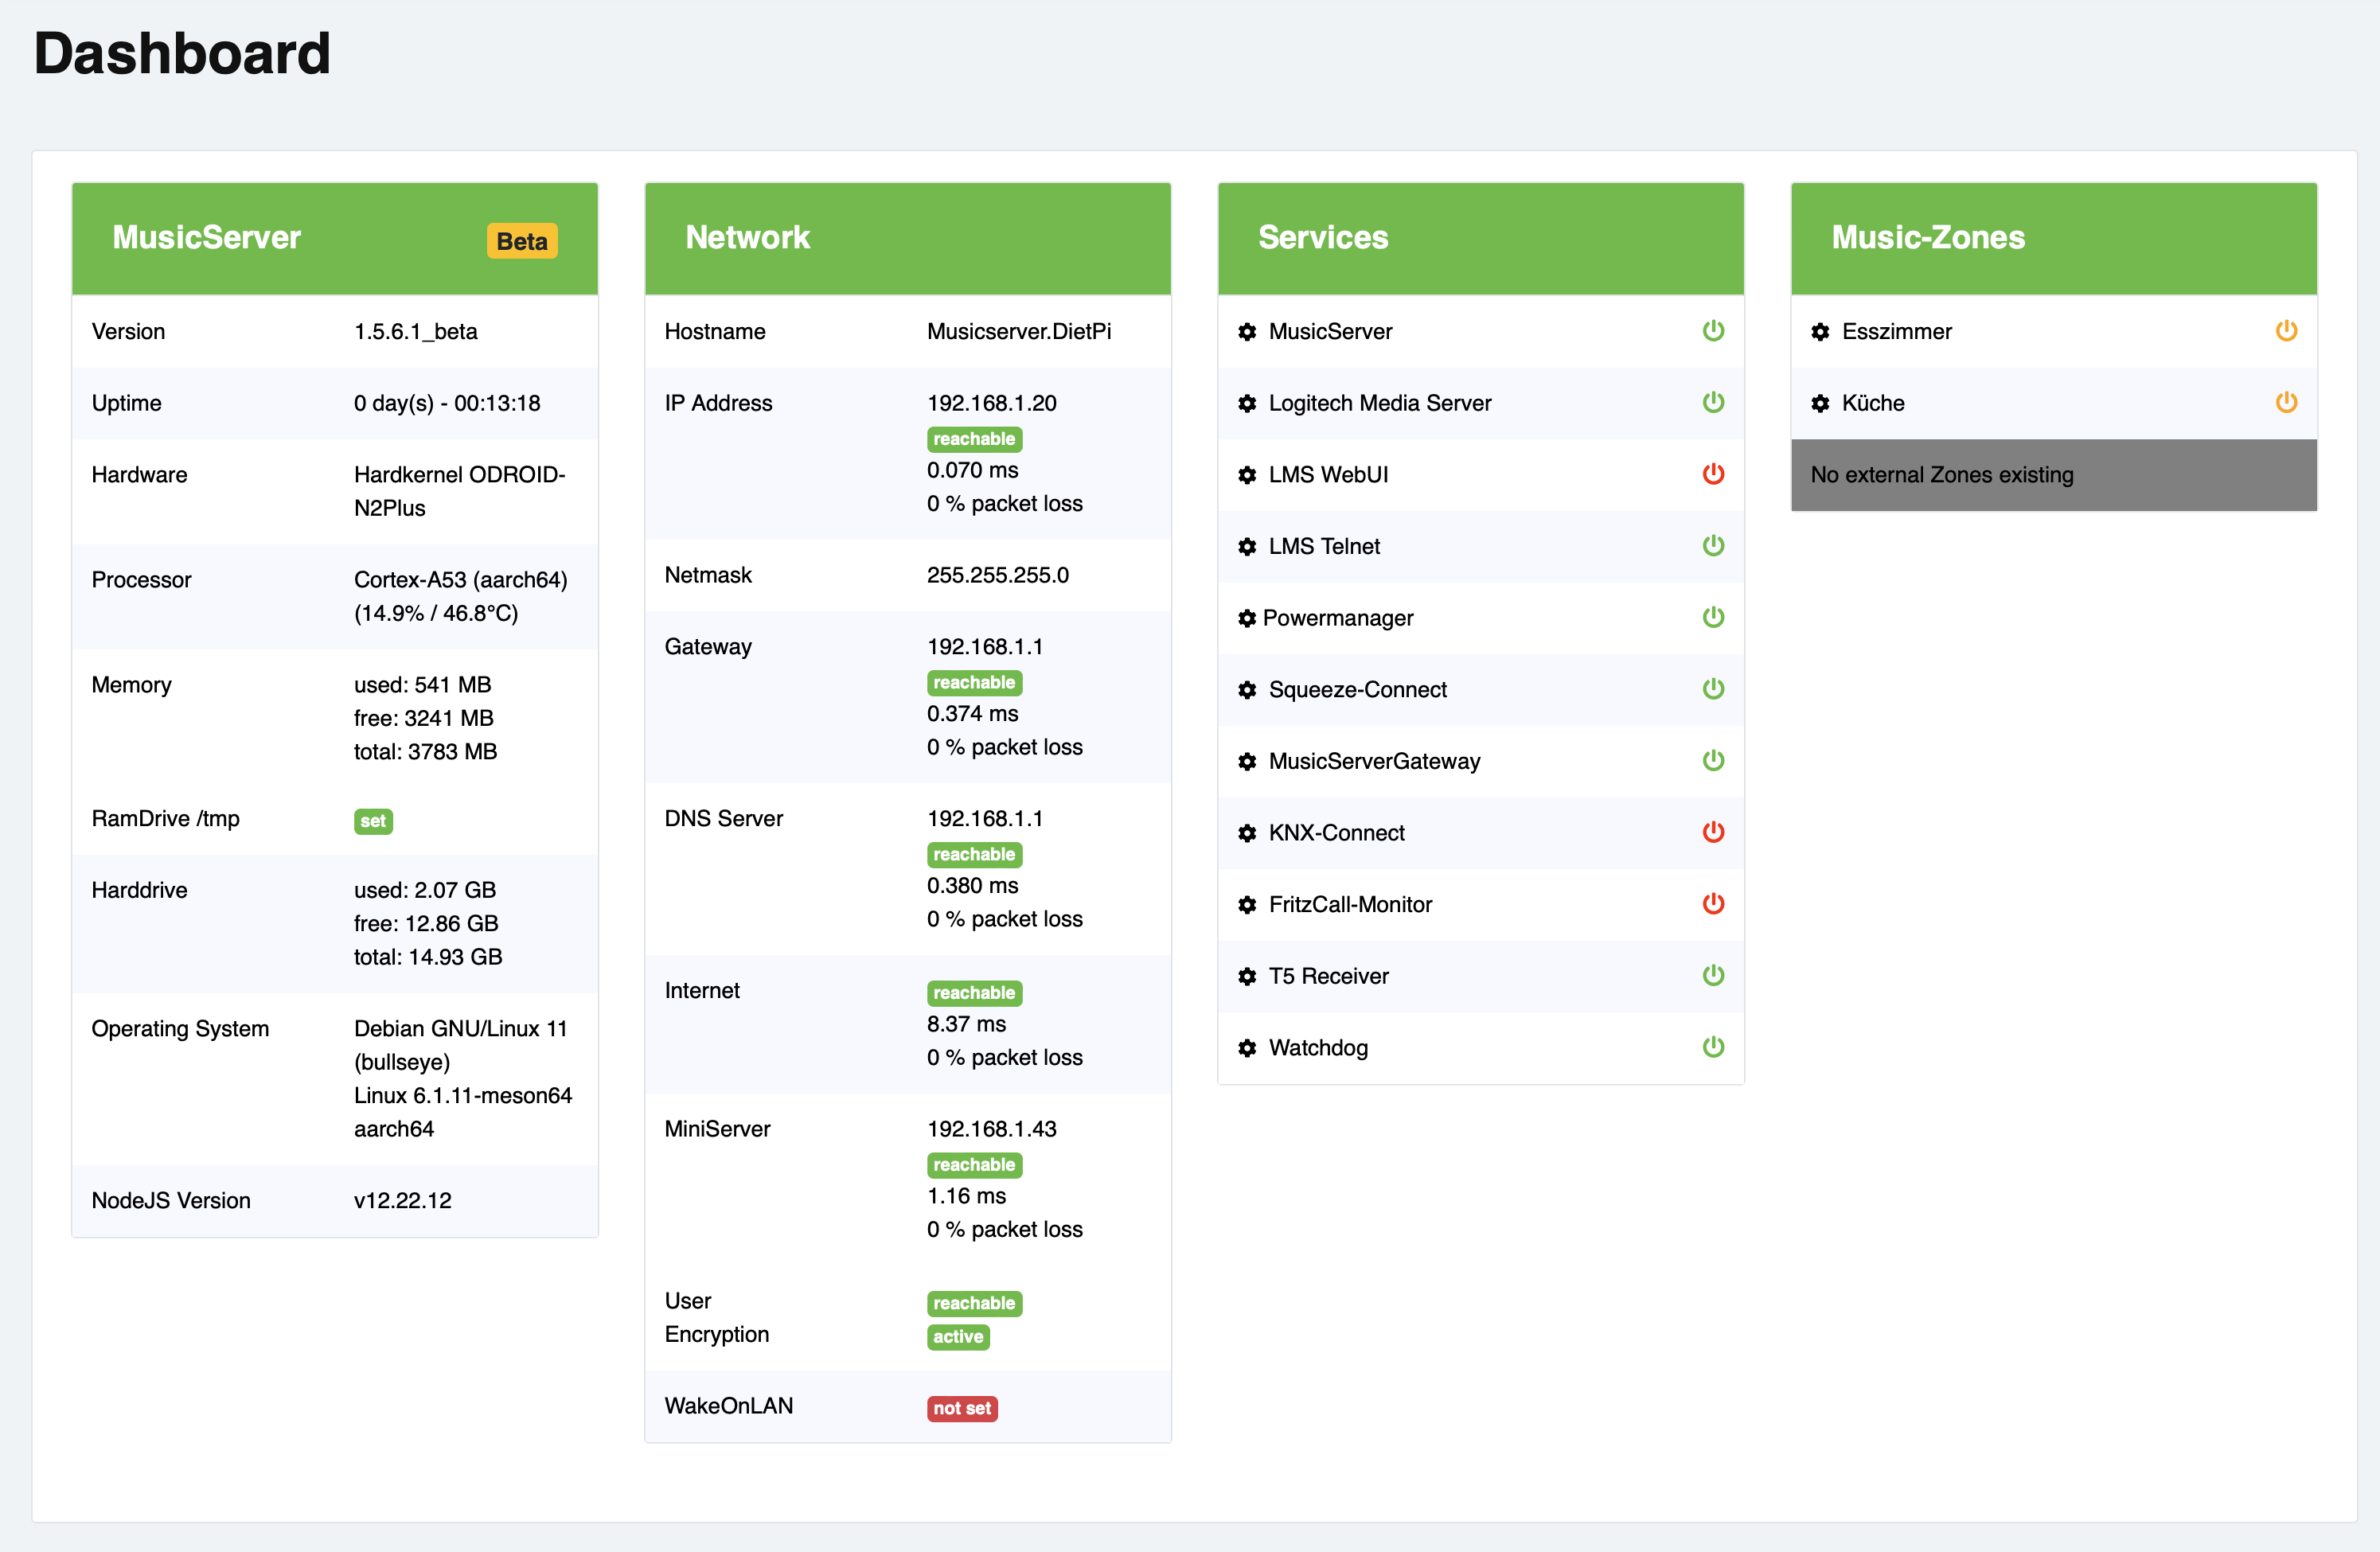Click the yellow Beta badge
Image resolution: width=2380 pixels, height=1552 pixels.
pos(522,241)
